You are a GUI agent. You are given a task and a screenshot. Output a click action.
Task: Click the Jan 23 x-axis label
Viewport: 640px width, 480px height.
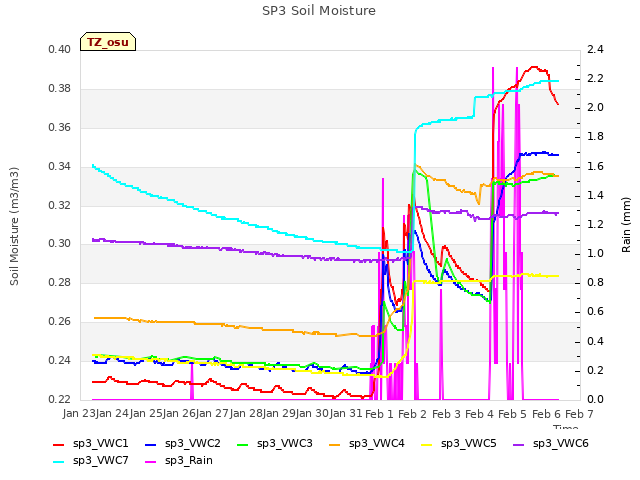click(x=79, y=414)
